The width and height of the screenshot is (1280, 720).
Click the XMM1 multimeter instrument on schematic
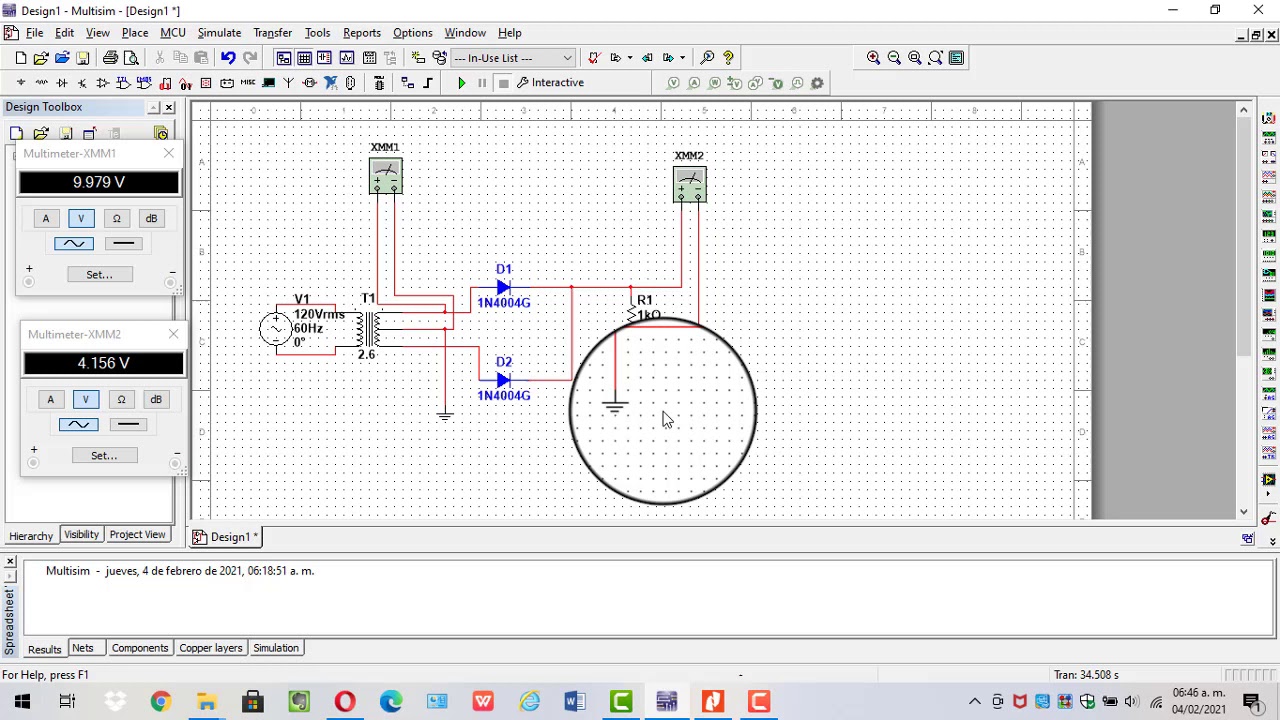[x=385, y=176]
